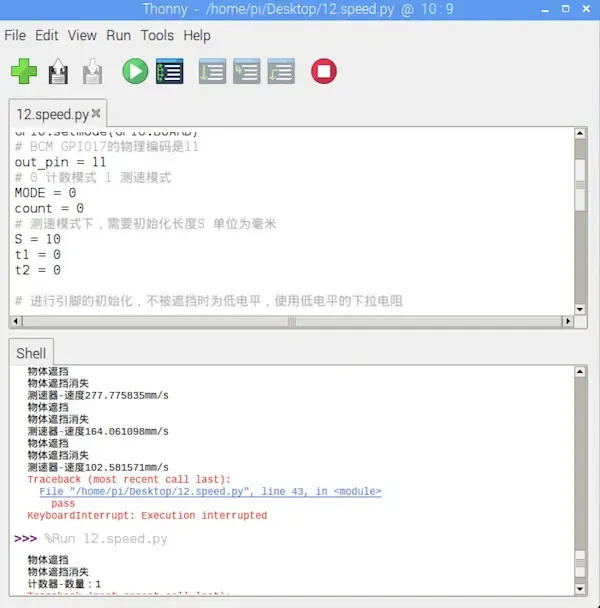Viewport: 600px width, 608px height.
Task: Click the '%Run 12.speed.py' shell command
Action: coord(106,539)
